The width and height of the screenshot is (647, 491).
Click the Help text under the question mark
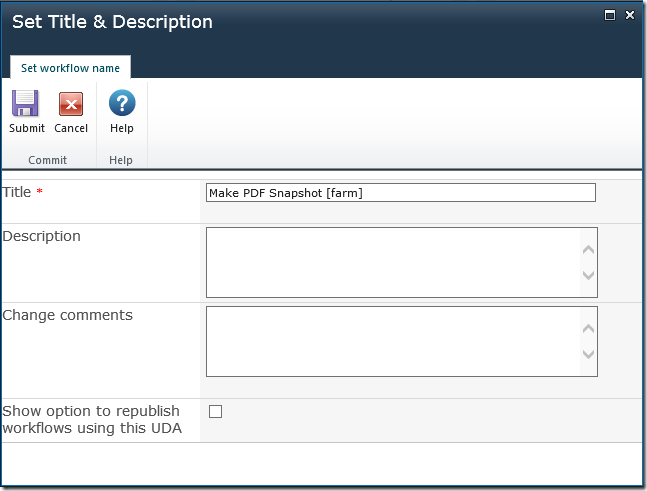point(122,128)
